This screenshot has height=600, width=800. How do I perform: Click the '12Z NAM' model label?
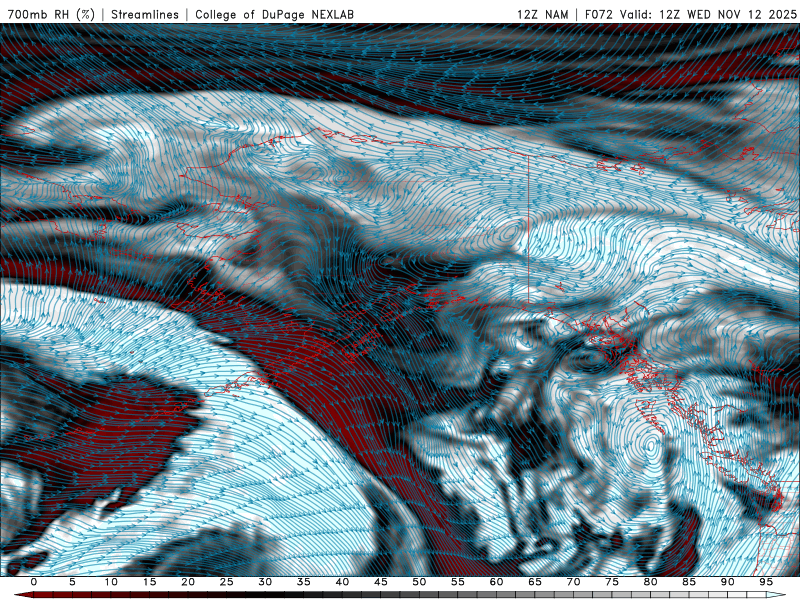(x=542, y=14)
